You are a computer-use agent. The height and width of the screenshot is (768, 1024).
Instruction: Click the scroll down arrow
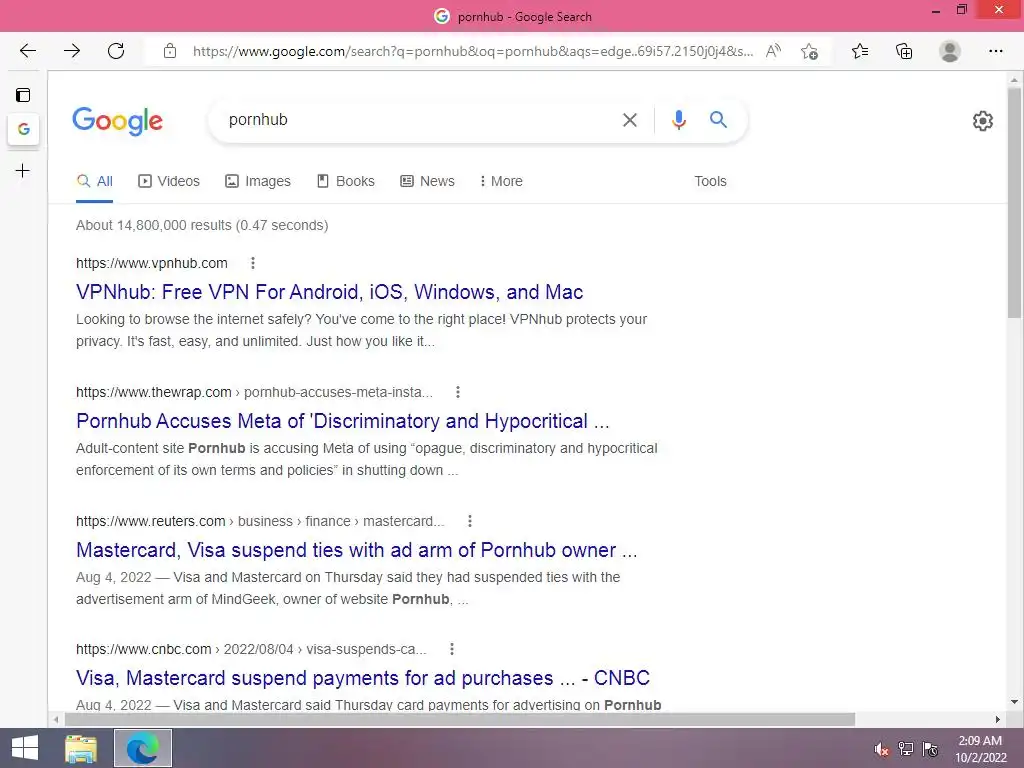coord(1014,702)
